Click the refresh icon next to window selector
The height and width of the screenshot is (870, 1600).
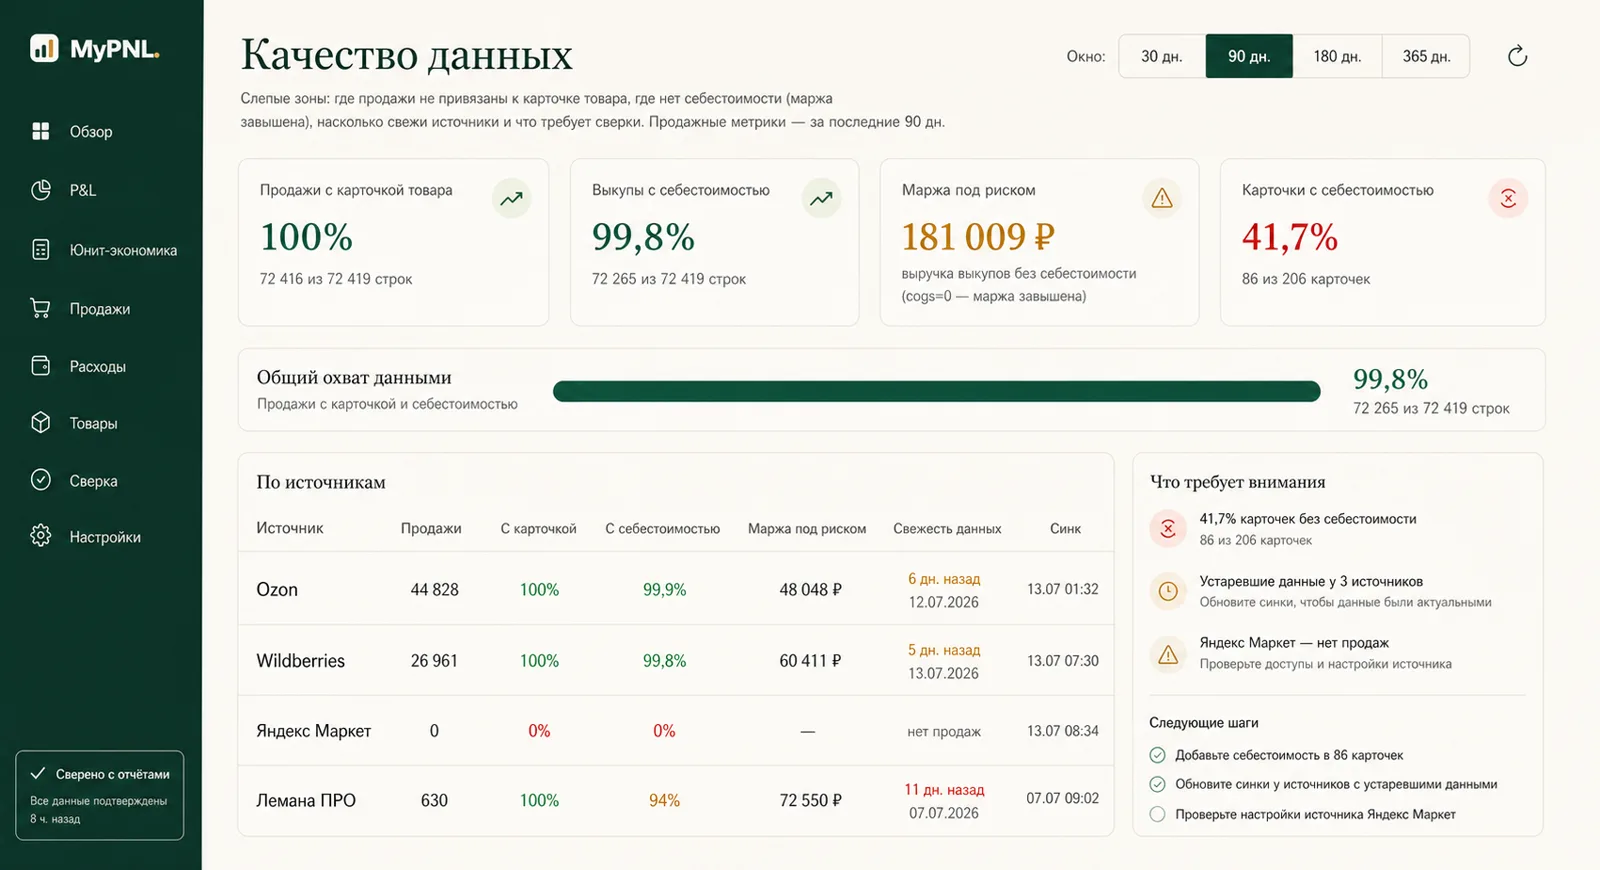(x=1517, y=56)
